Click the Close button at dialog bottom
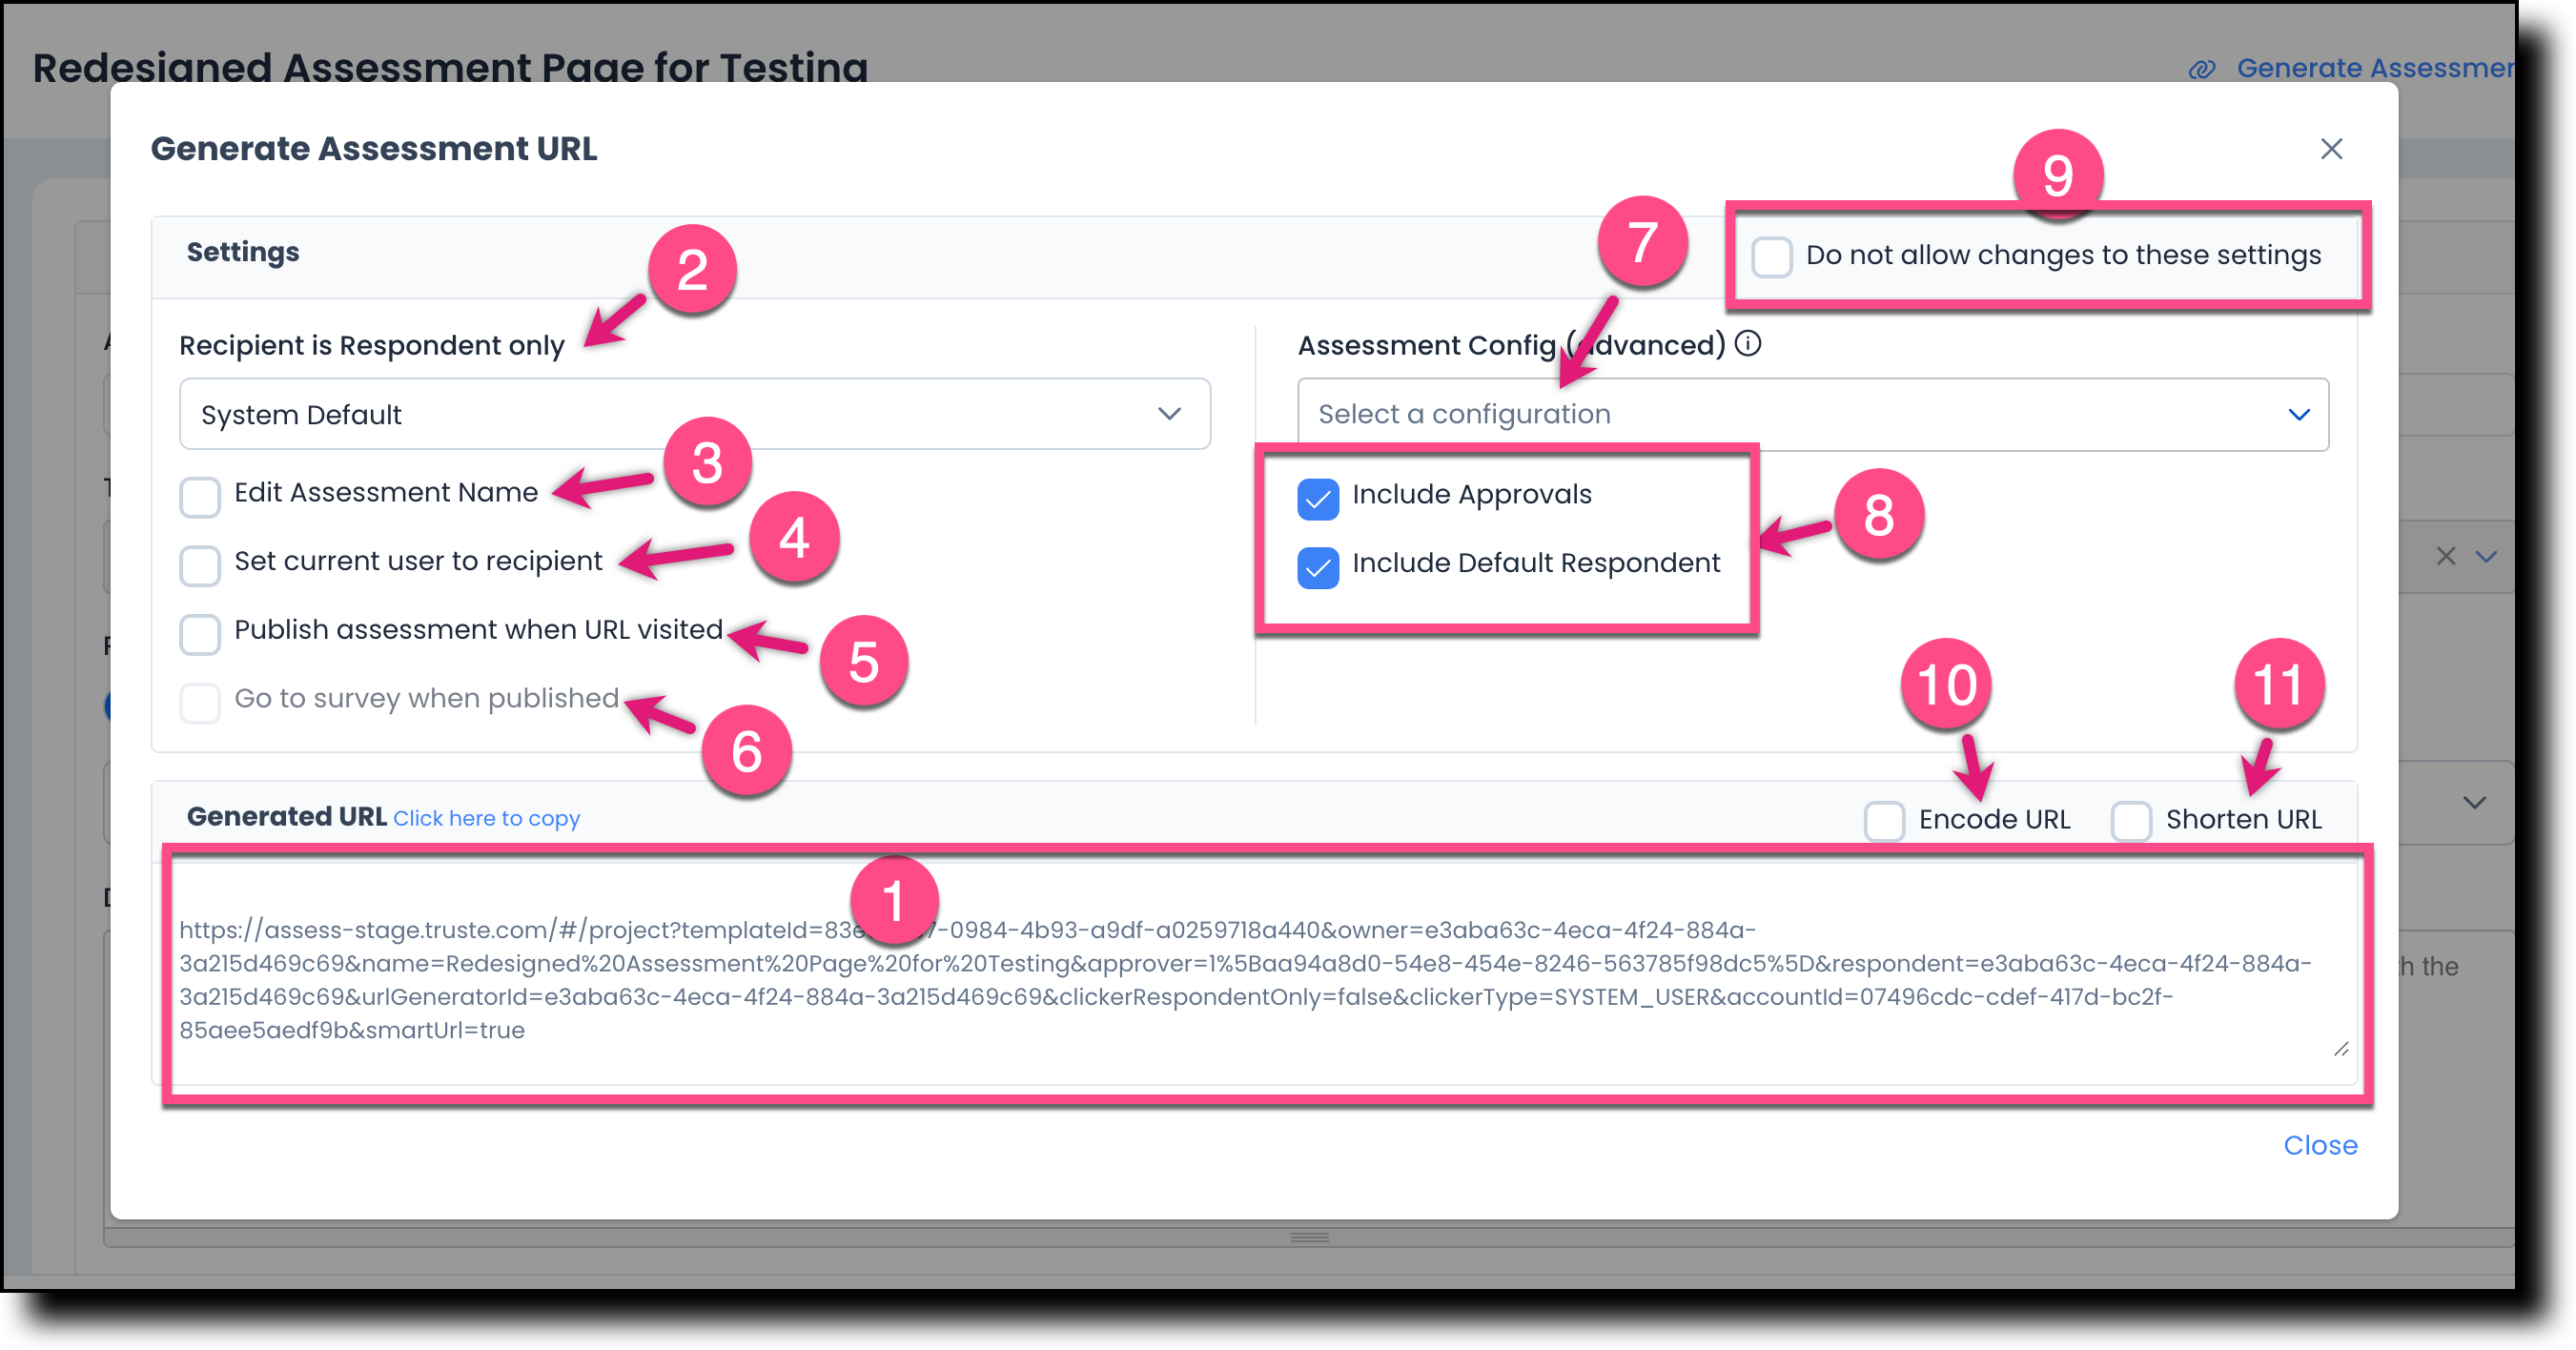 coord(2320,1145)
